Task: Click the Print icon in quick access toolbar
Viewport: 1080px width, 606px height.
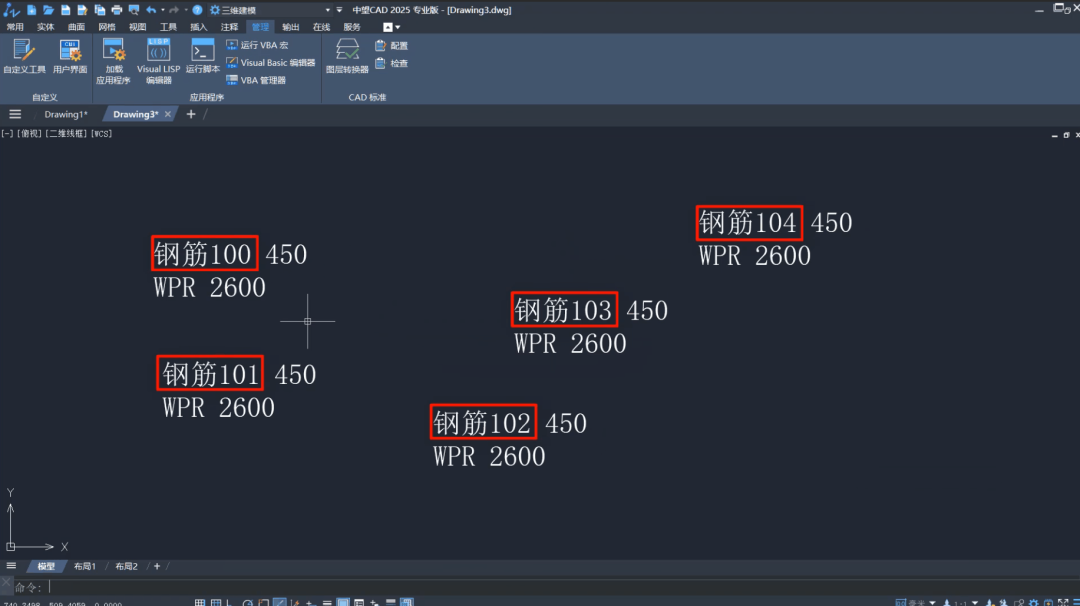Action: tap(116, 10)
